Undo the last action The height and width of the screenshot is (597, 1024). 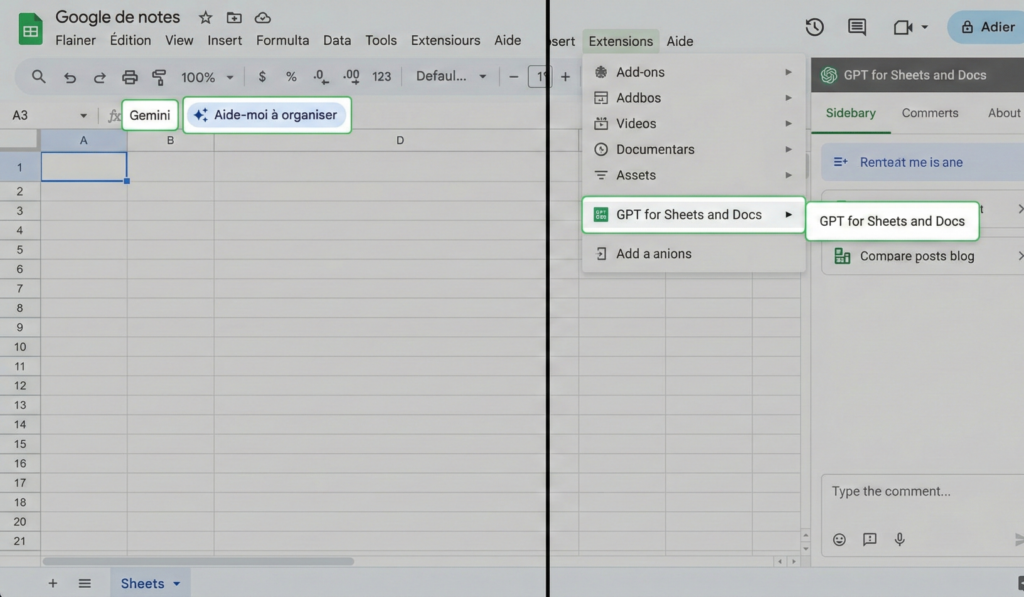tap(69, 76)
